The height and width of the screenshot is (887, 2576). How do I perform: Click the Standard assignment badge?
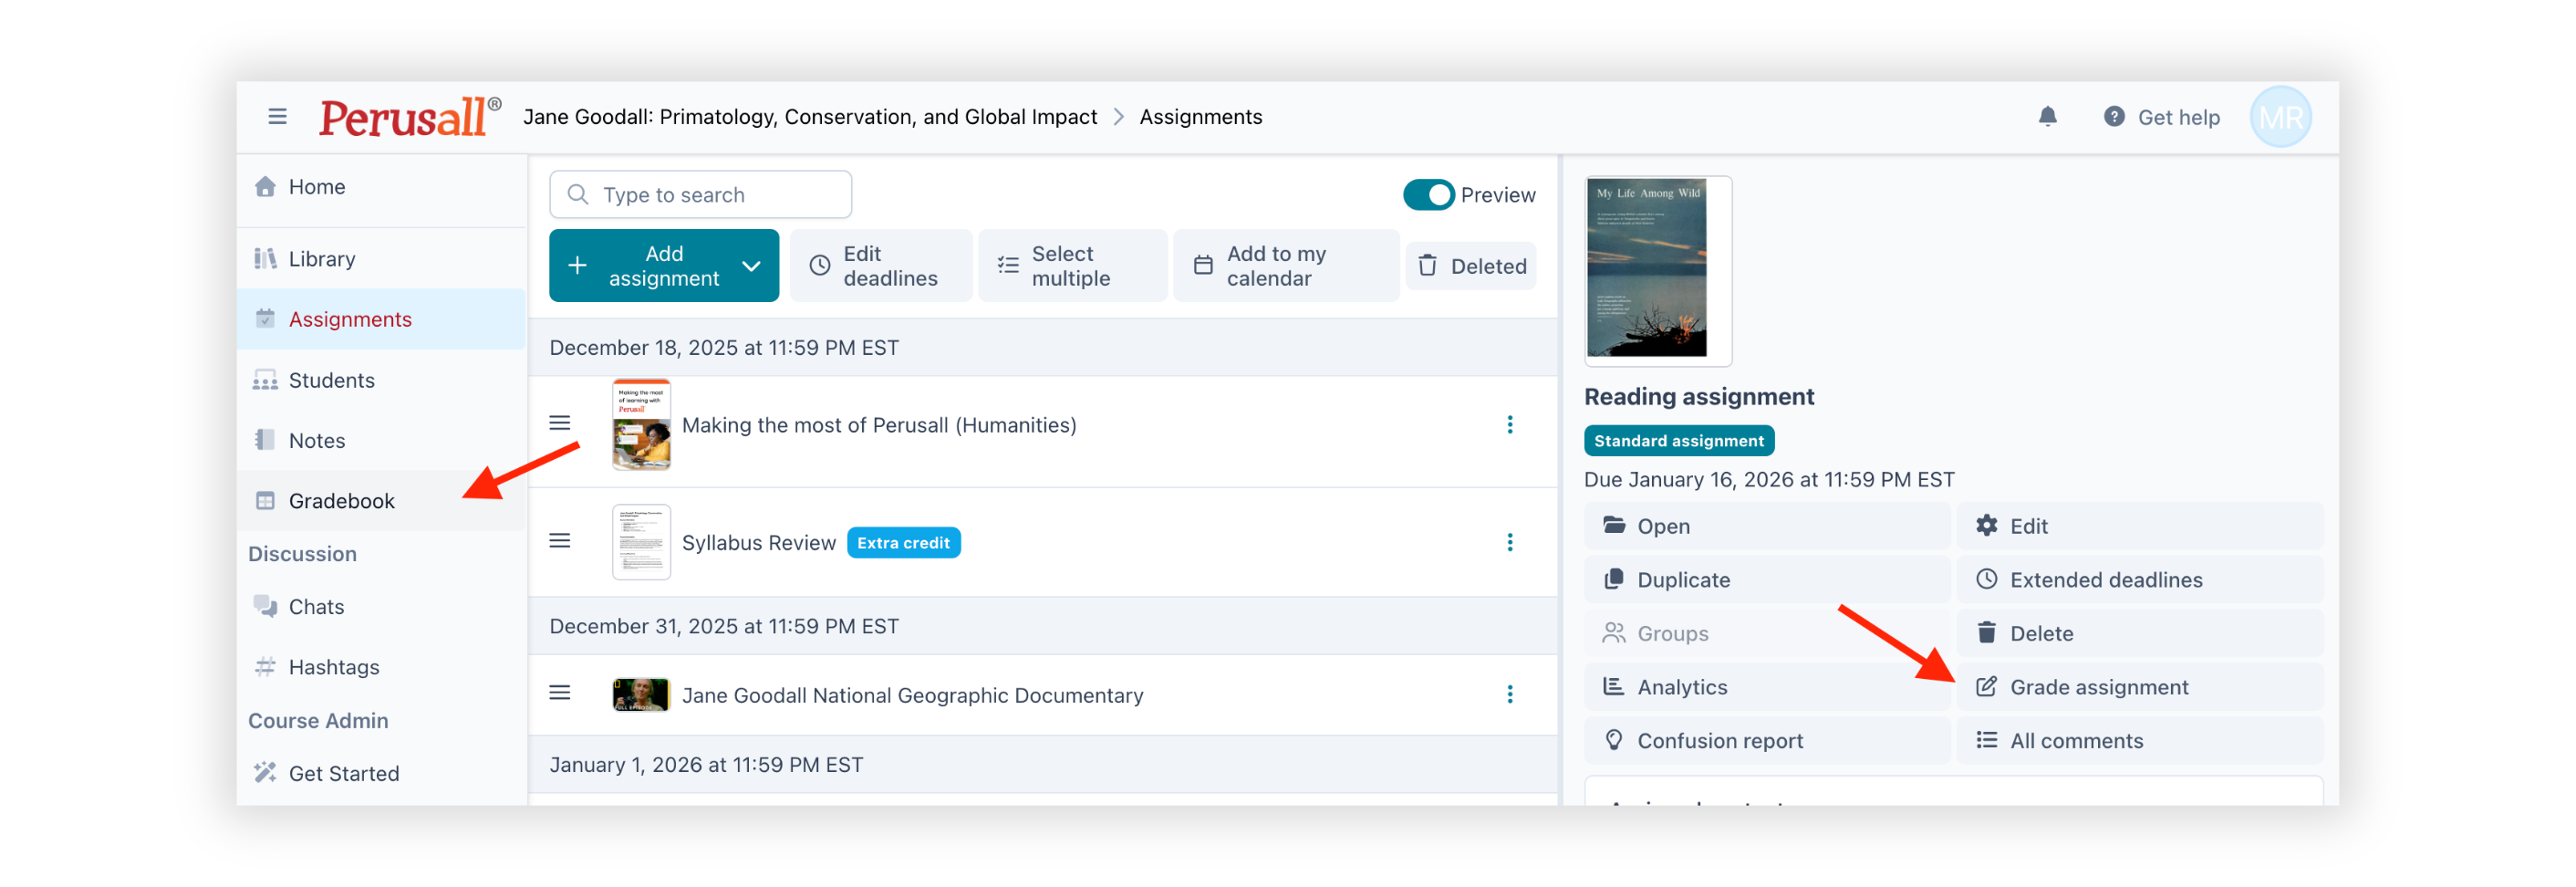click(x=1679, y=441)
